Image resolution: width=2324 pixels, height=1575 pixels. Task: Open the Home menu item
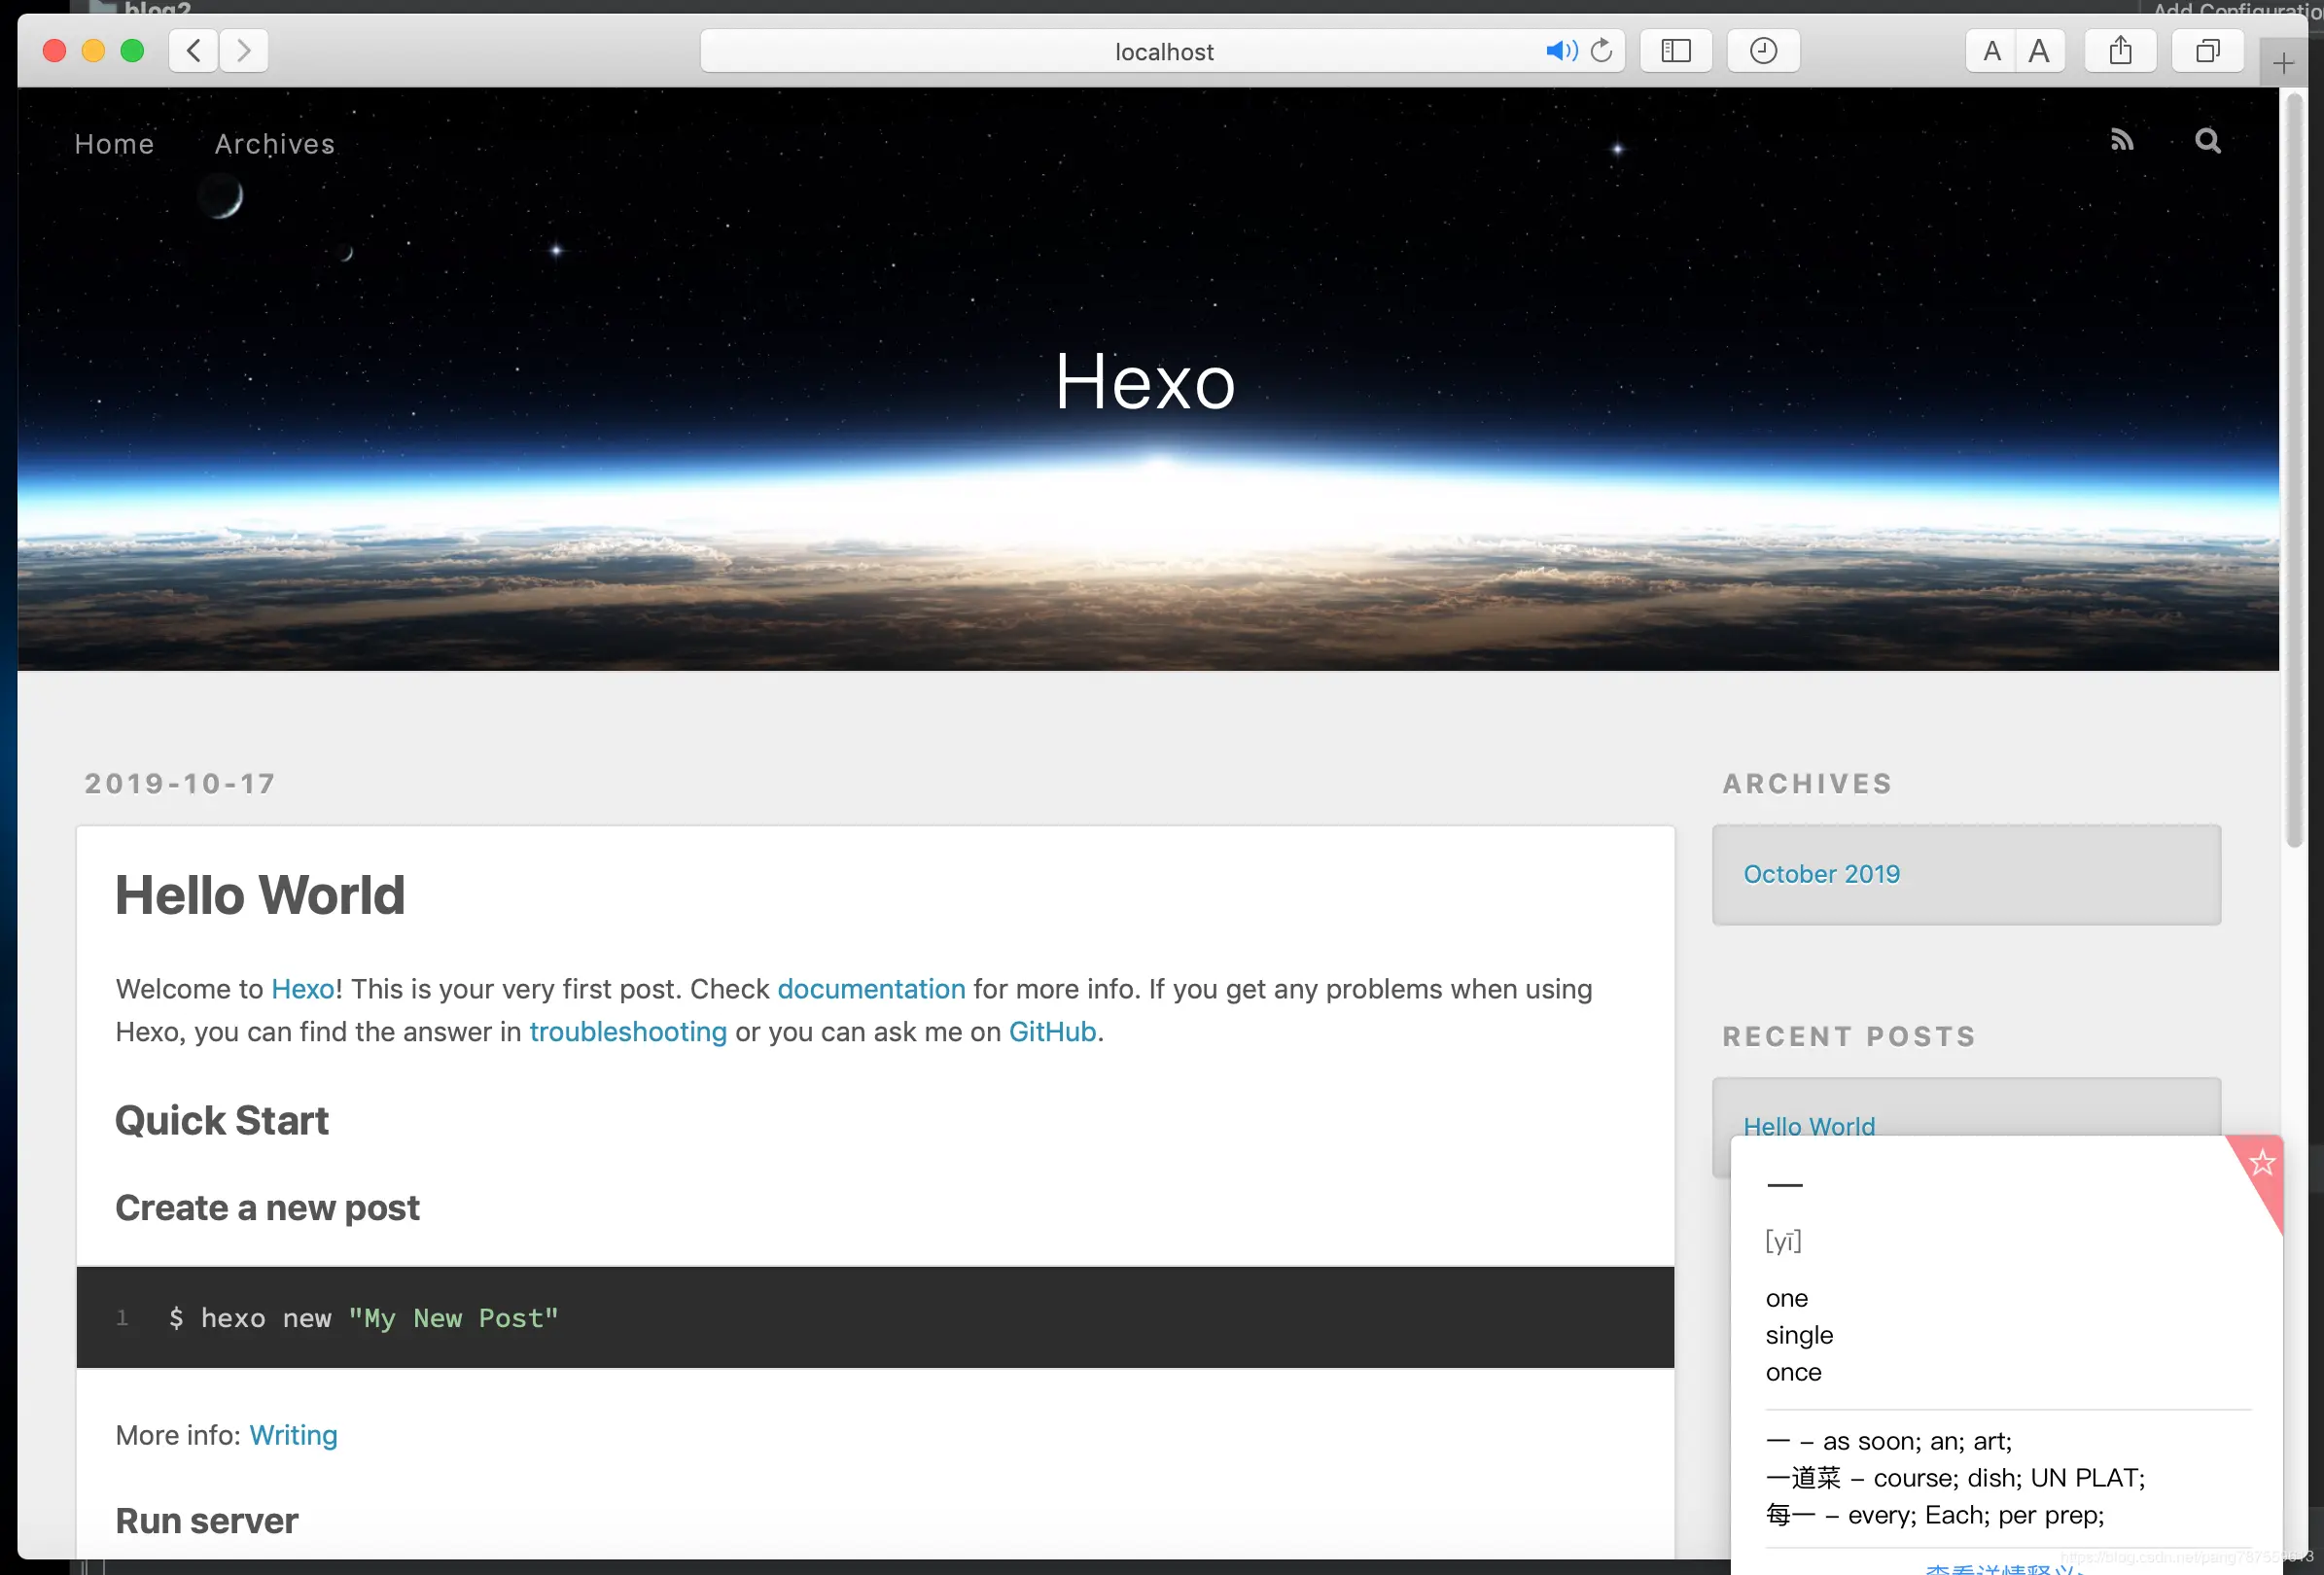(114, 144)
